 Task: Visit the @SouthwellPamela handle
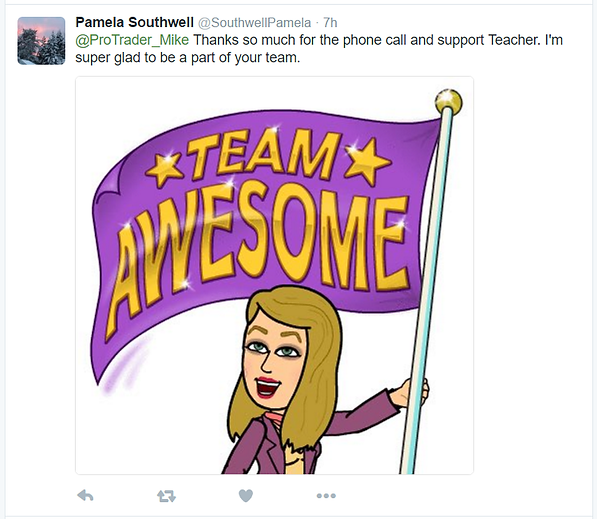tap(254, 23)
